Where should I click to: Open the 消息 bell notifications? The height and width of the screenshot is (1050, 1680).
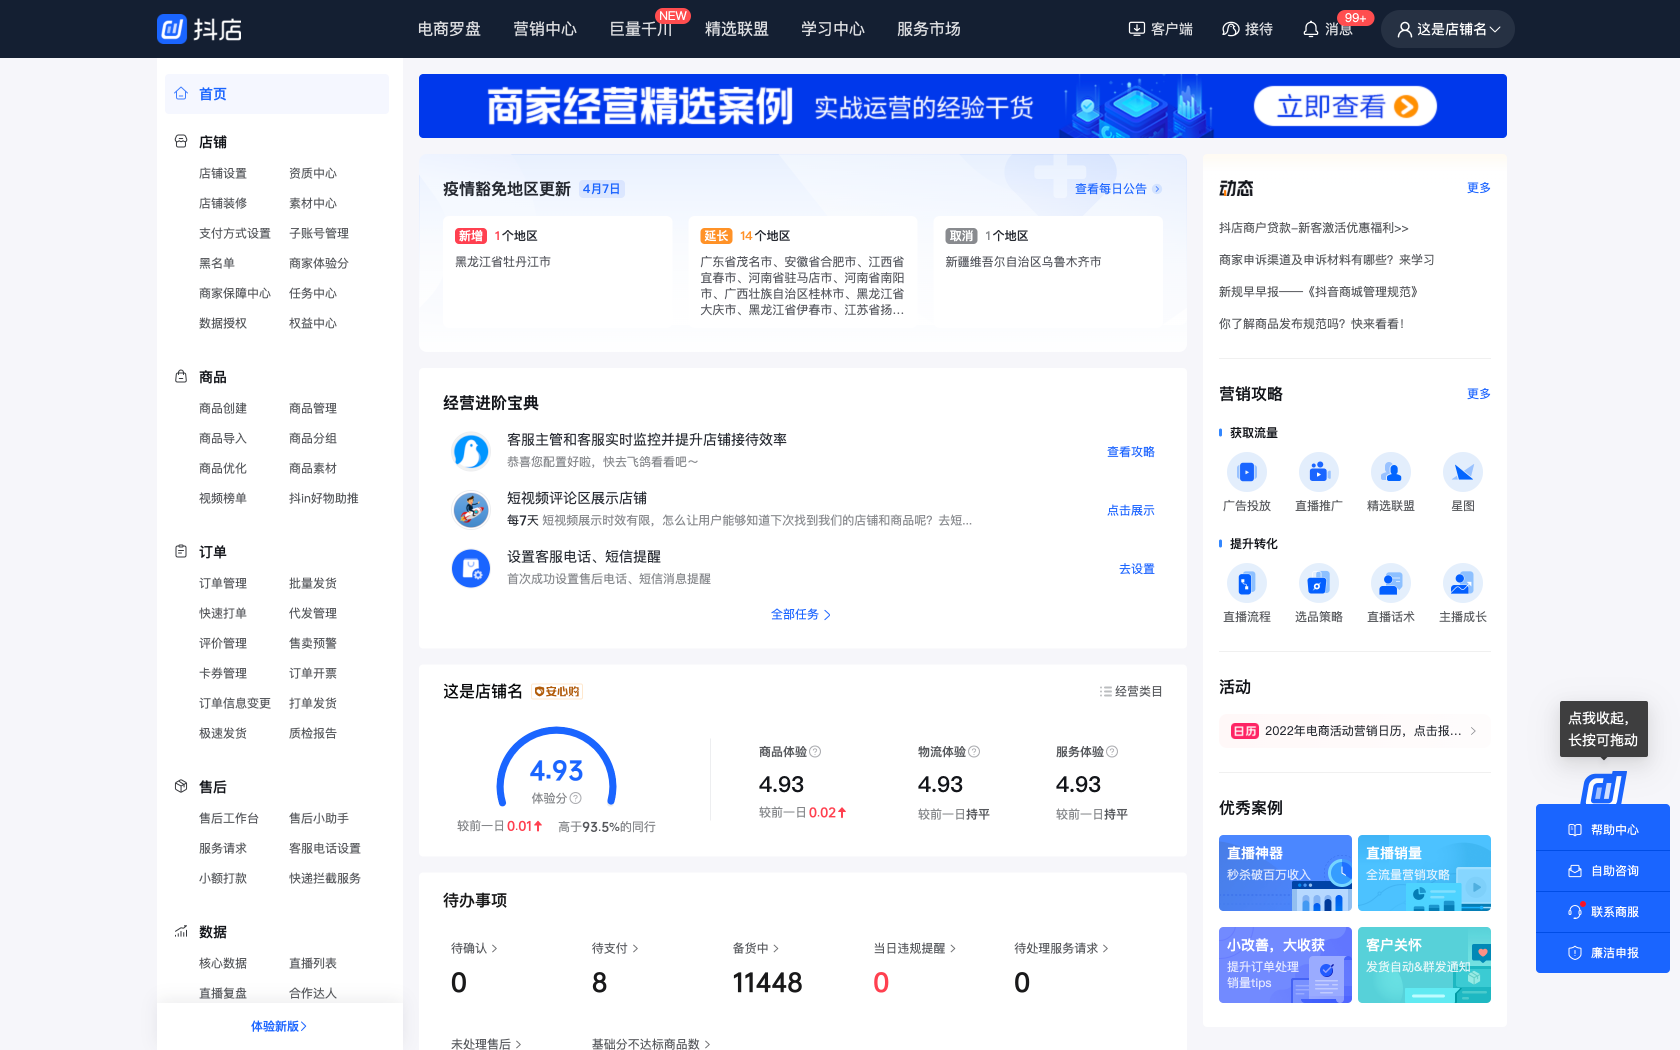tap(1311, 29)
